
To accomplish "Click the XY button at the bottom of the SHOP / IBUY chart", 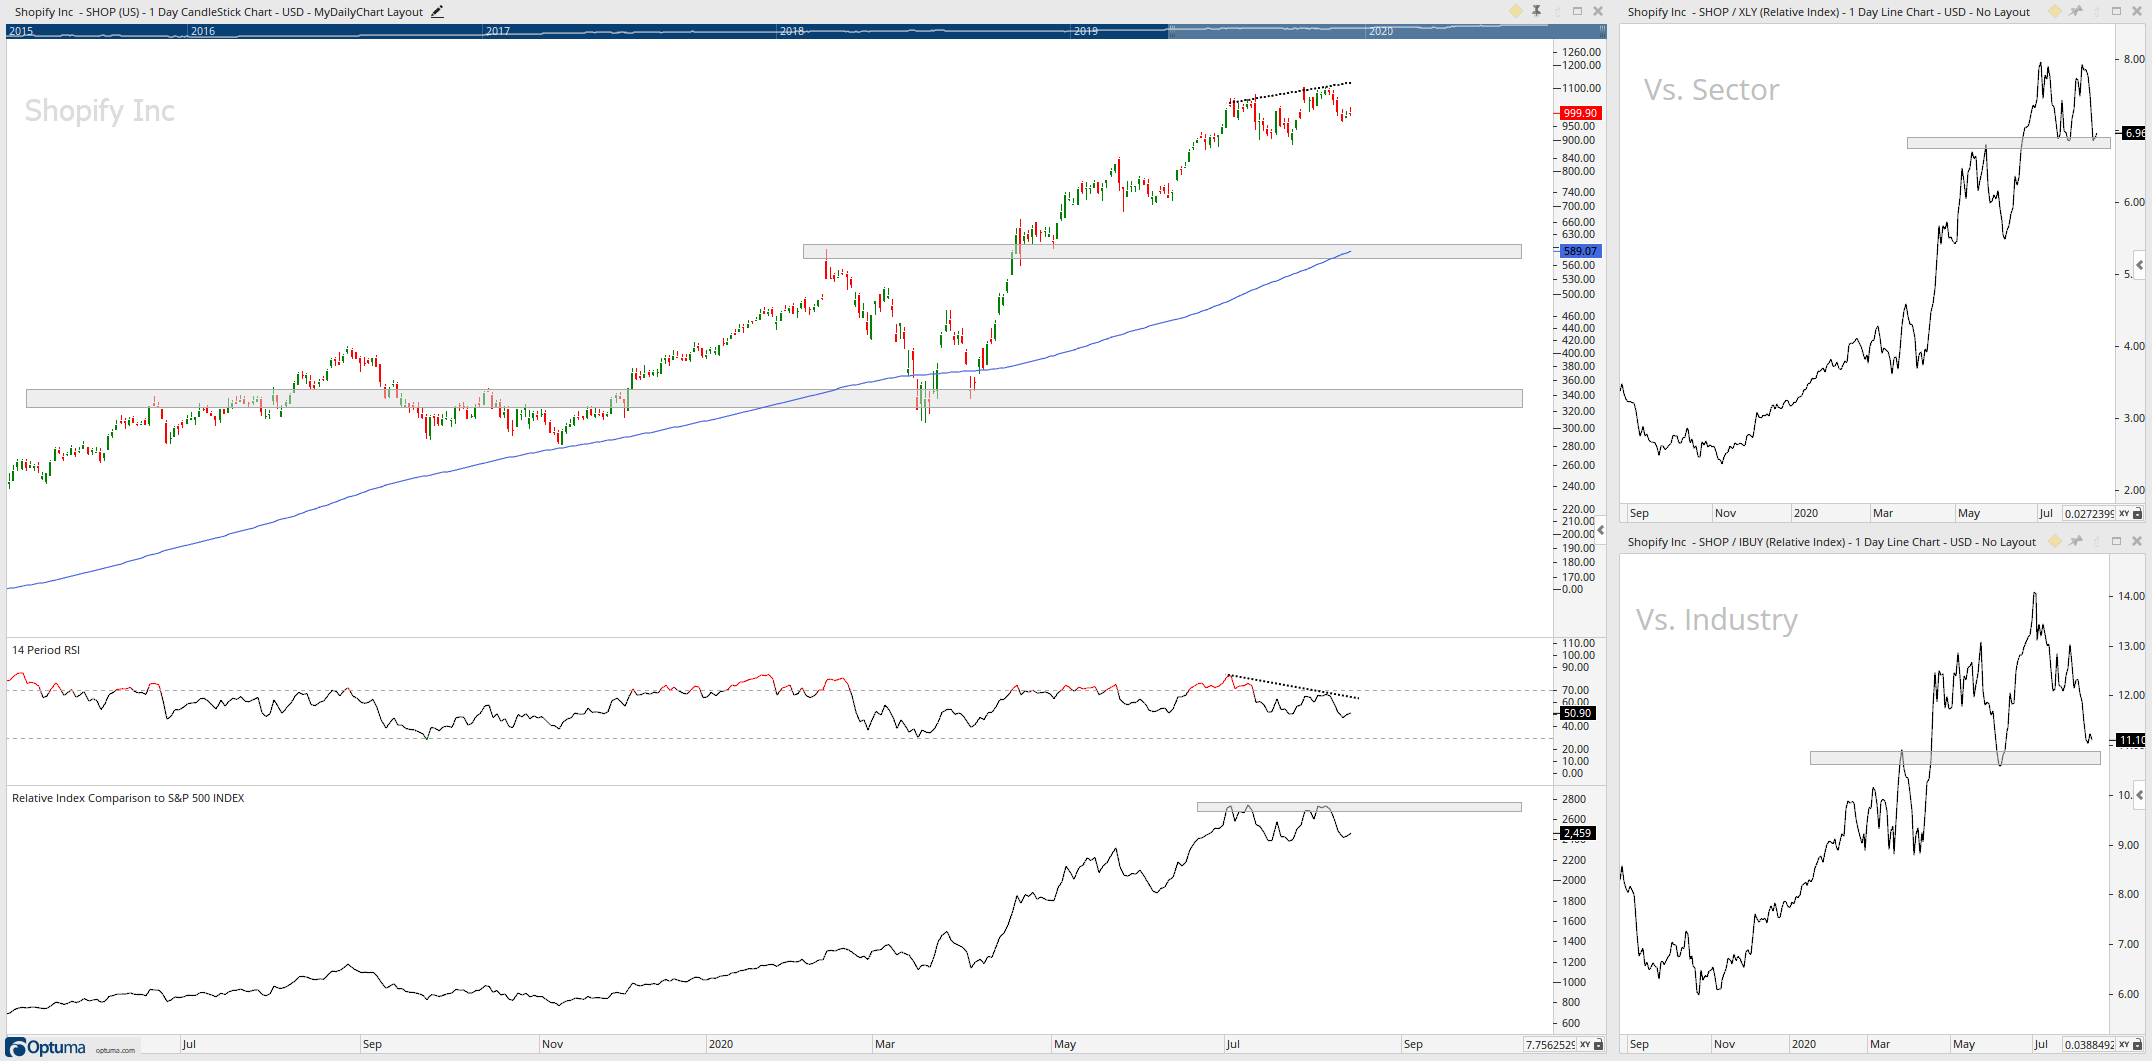I will tap(2124, 1044).
